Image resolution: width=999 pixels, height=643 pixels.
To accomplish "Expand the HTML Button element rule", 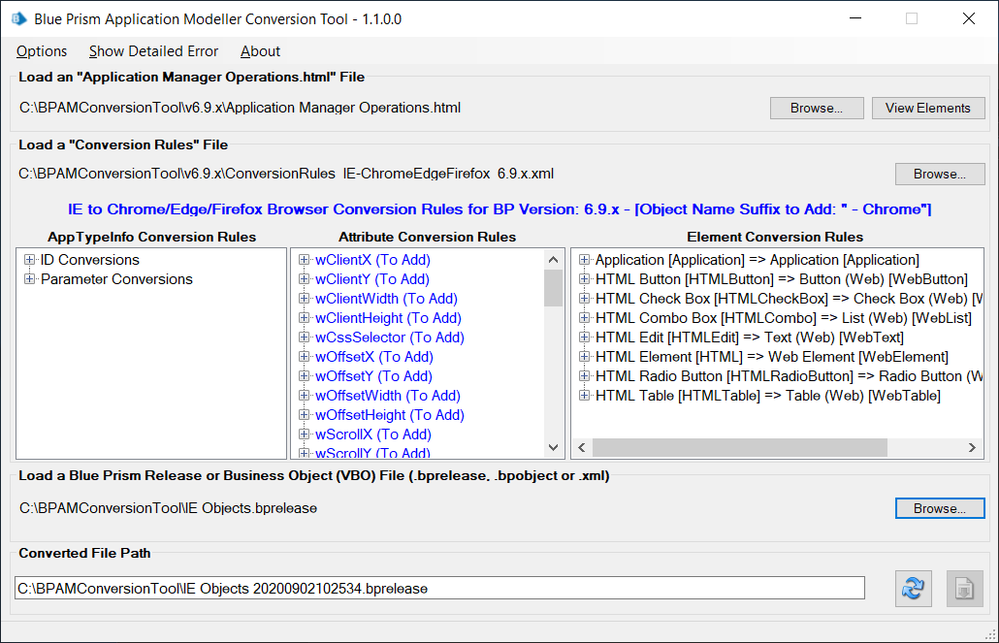I will 584,279.
